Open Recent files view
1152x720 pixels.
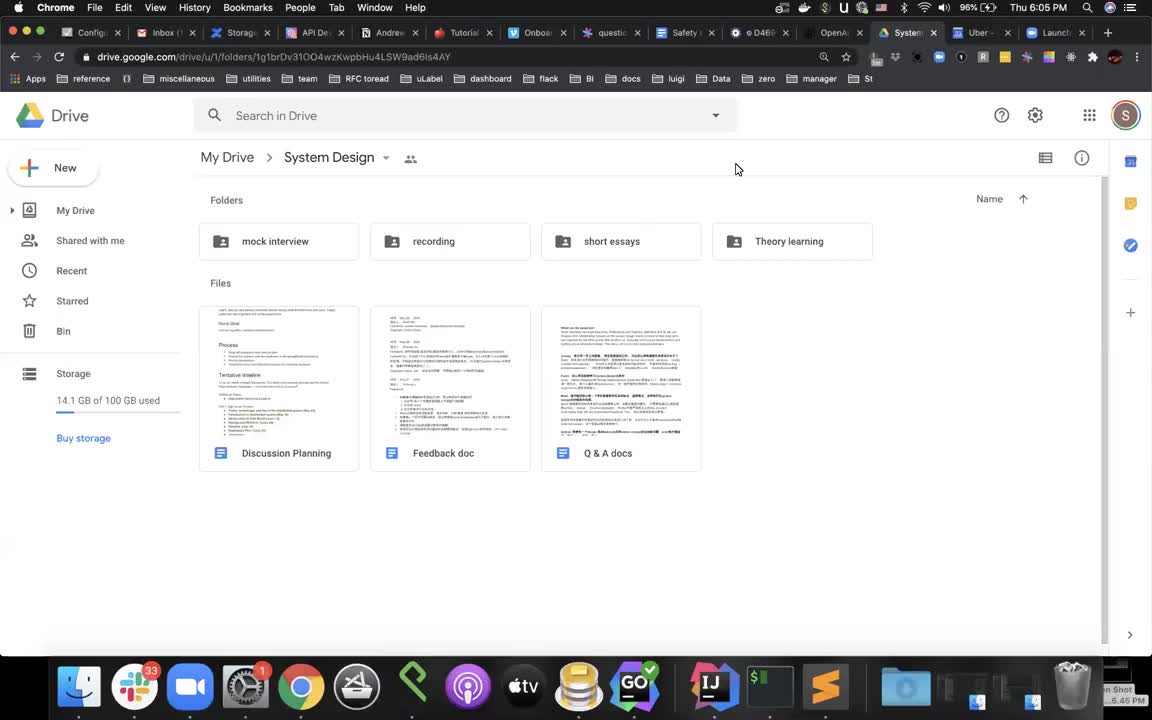[71, 271]
